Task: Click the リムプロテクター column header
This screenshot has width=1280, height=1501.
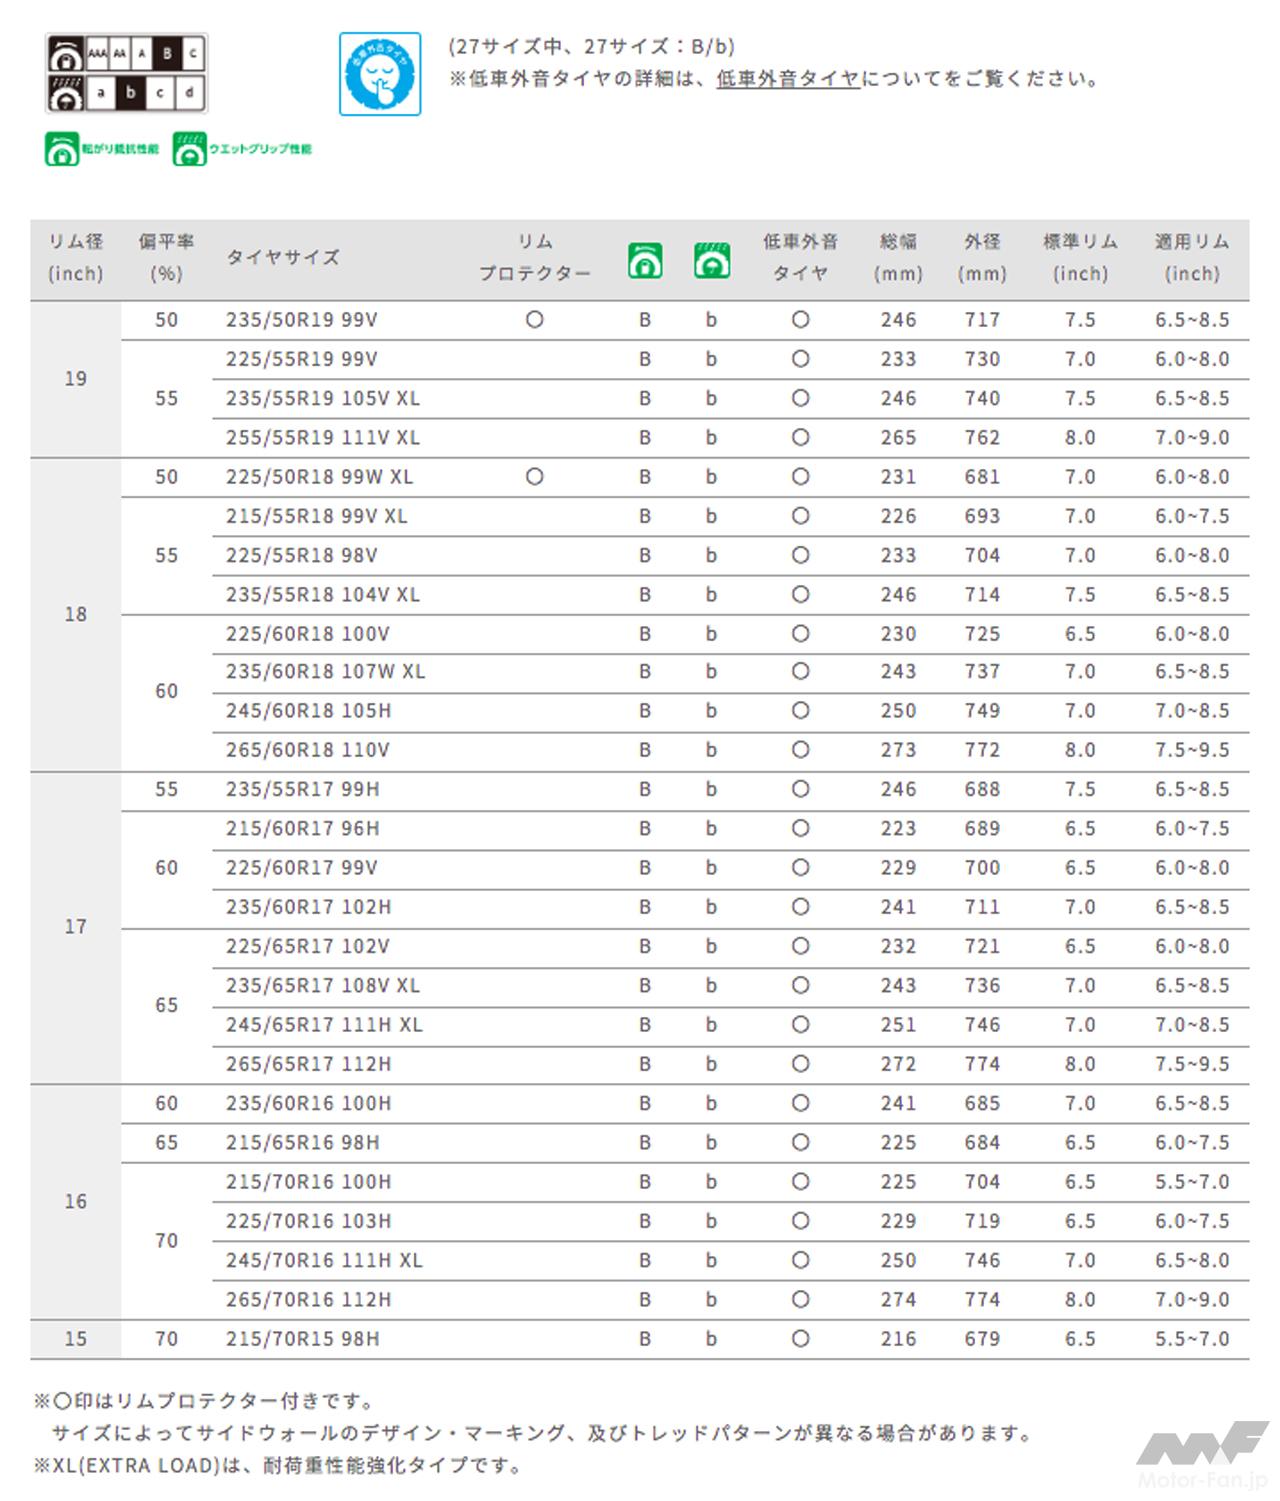Action: [535, 257]
